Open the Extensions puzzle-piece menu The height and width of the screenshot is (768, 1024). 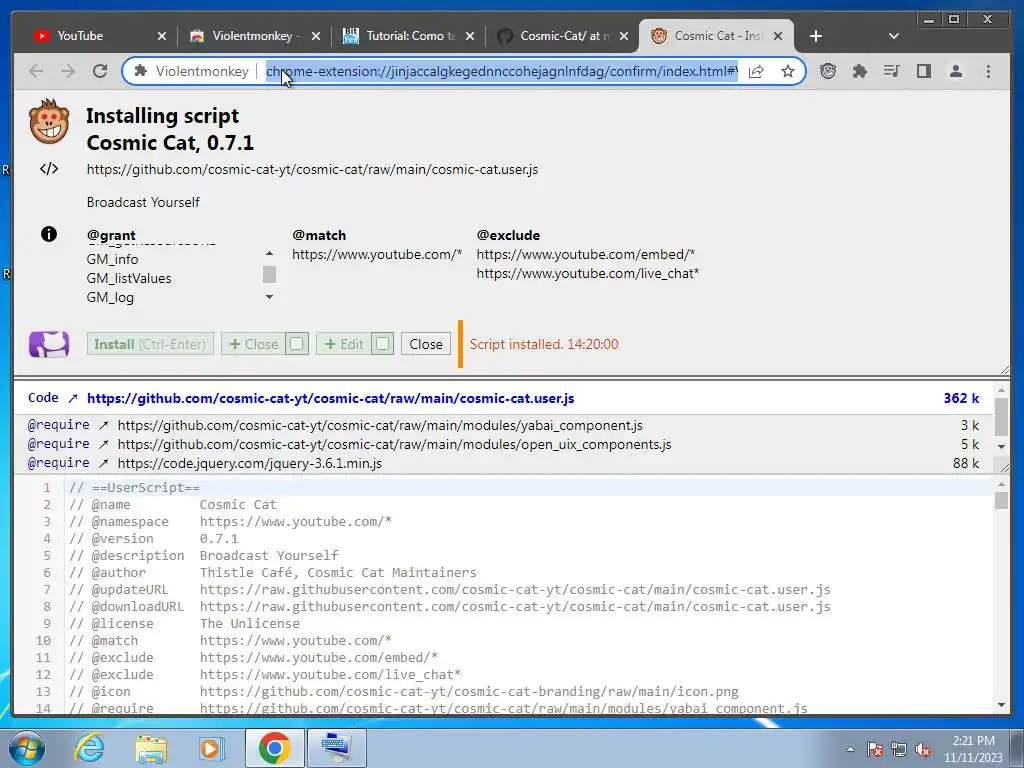tap(859, 71)
